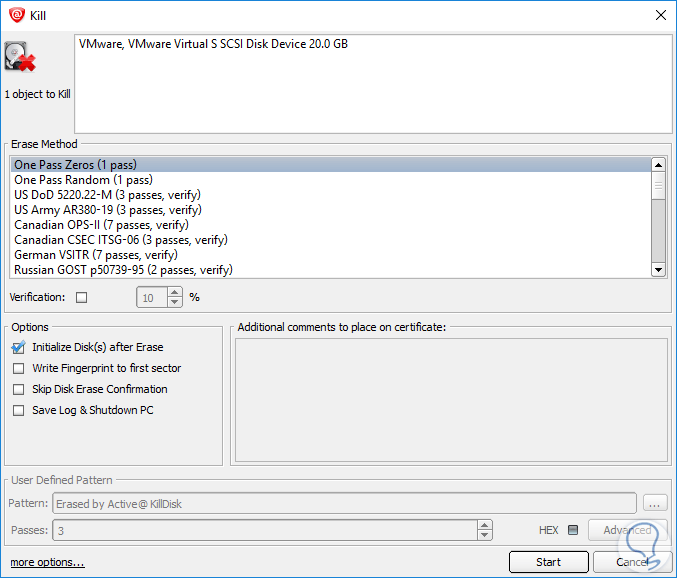Screen dimensions: 677x578
Task: Choose US DoD 5220.22-M erase method
Action: coord(330,195)
